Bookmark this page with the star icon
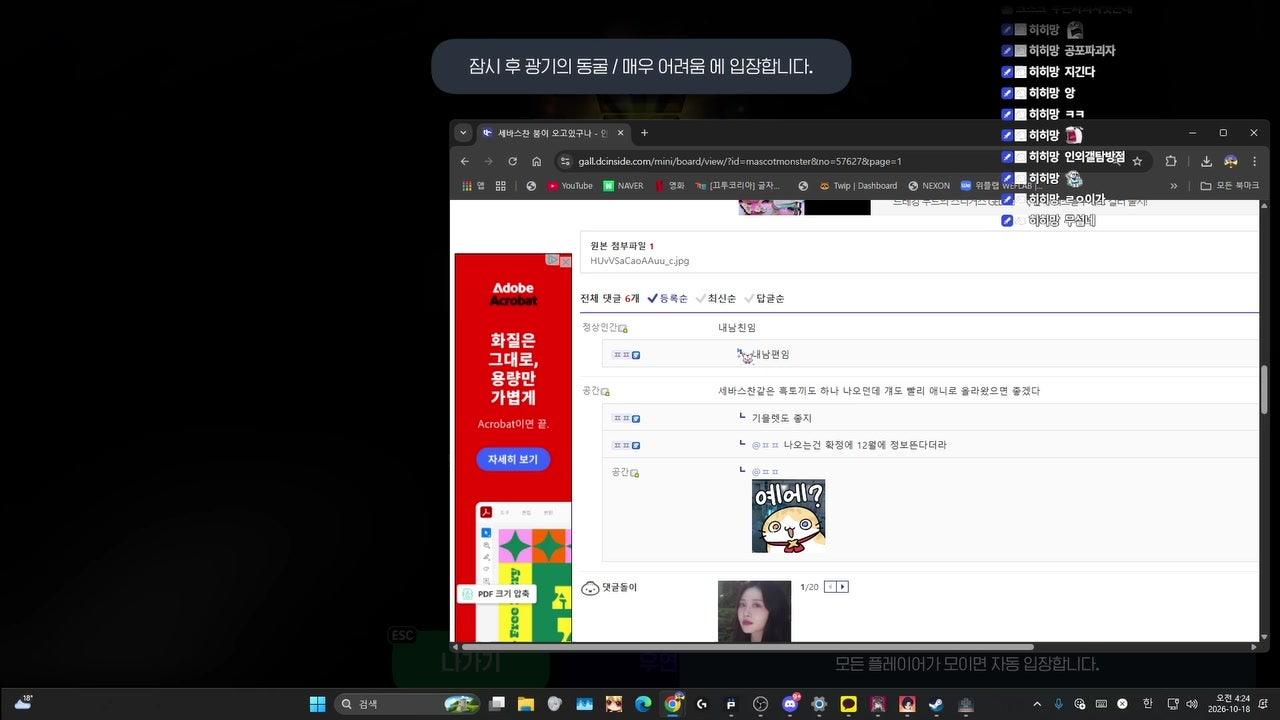Screen dimensions: 1280x720 click(1137, 161)
